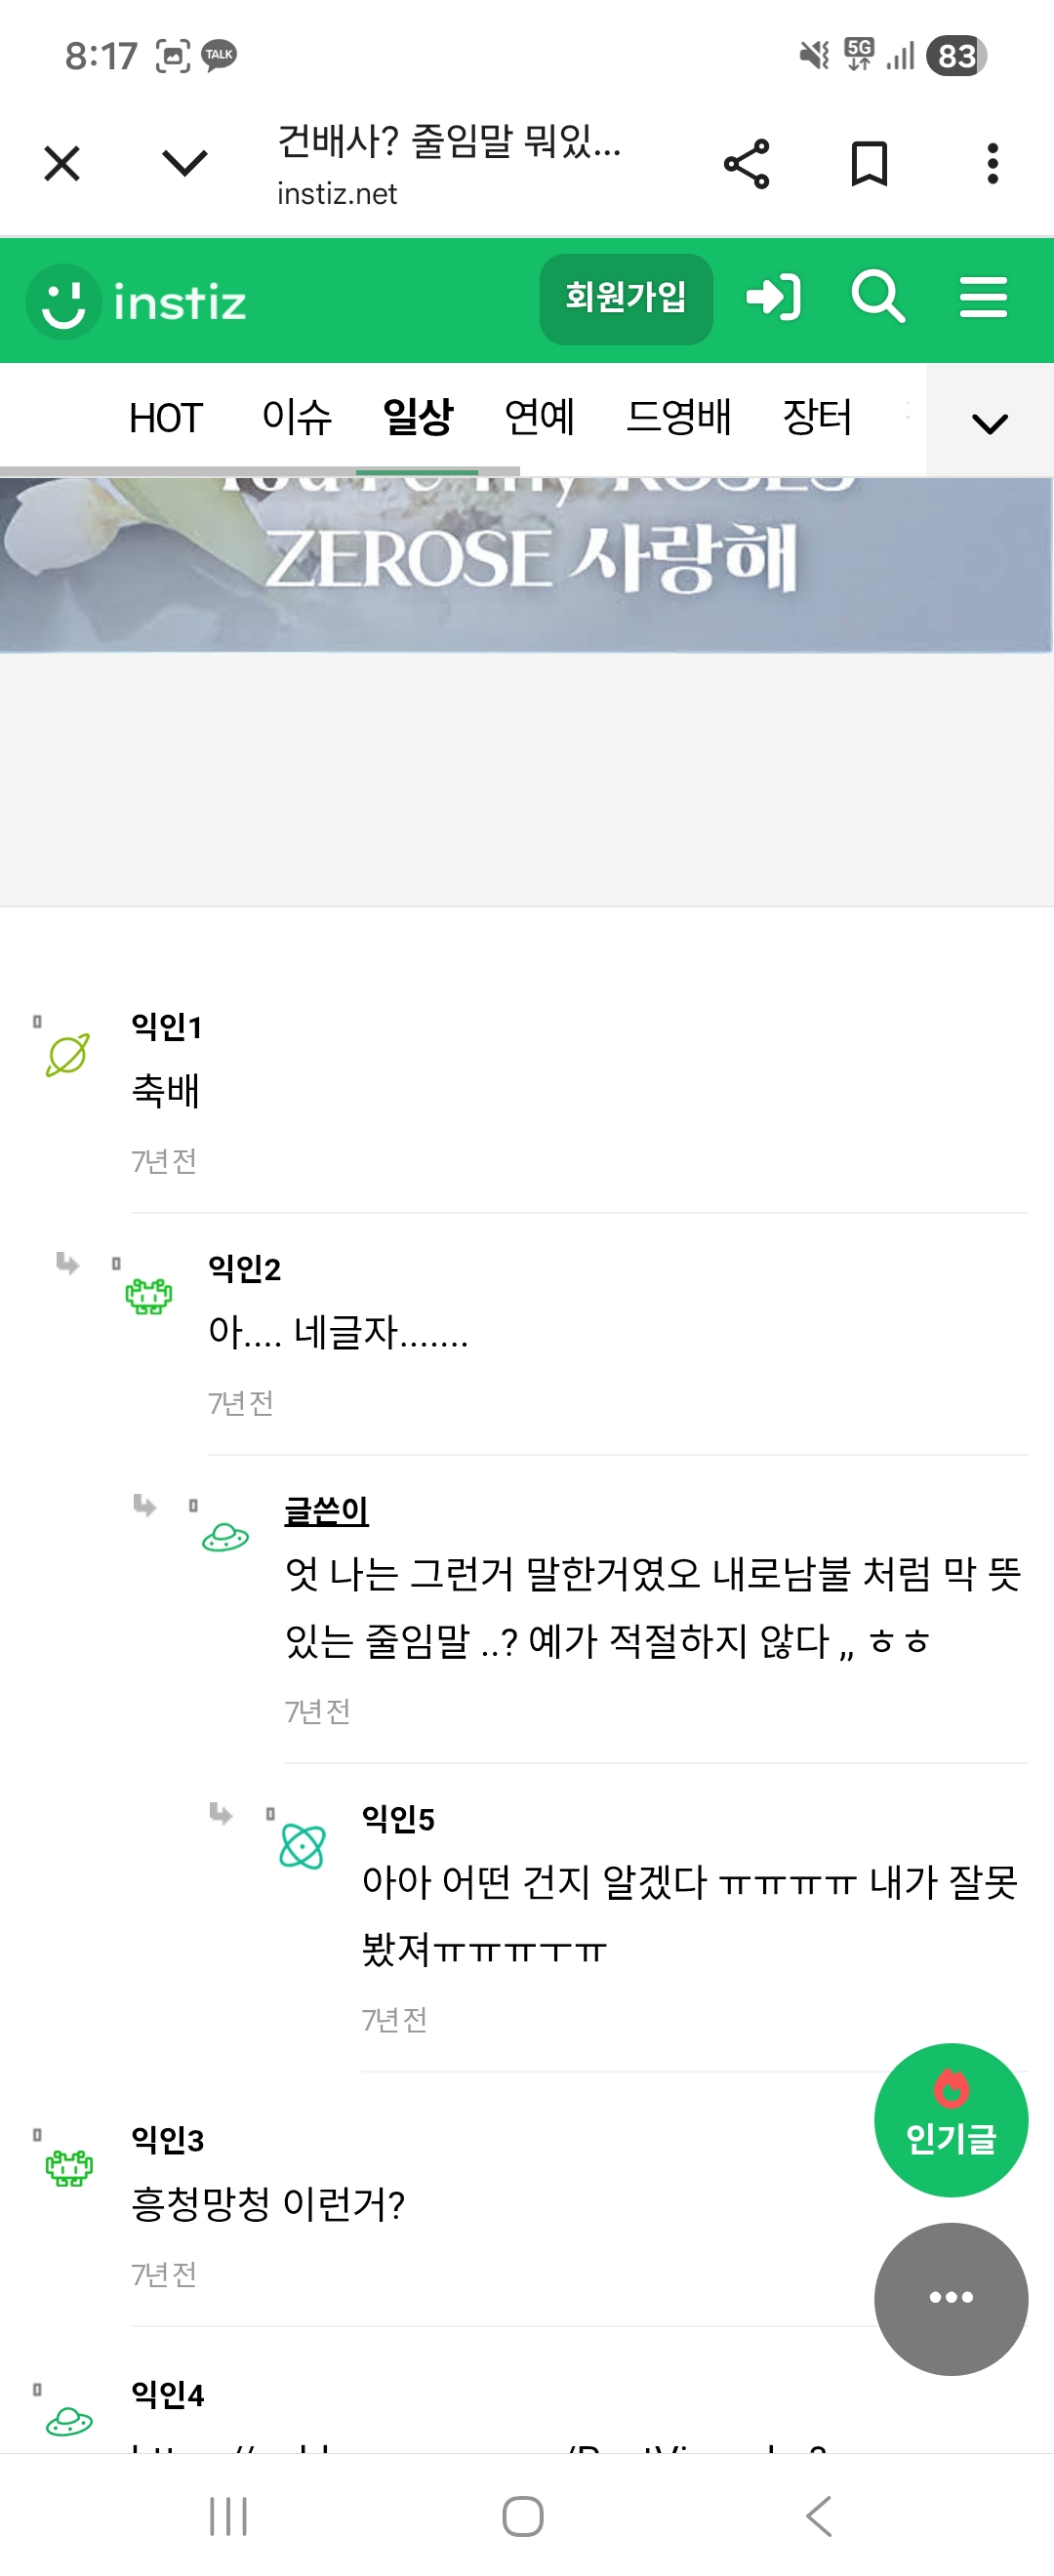This screenshot has width=1054, height=2576.
Task: Tap the planet avatar of 익인1
Action: (x=68, y=1055)
